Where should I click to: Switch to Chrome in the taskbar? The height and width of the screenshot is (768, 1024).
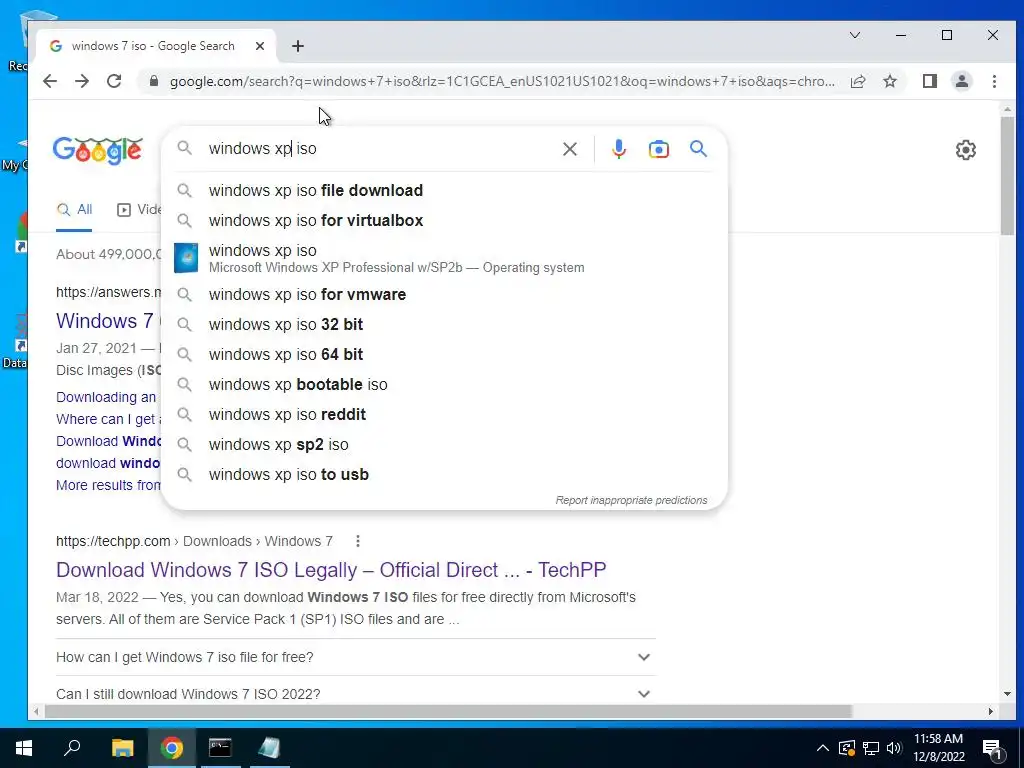tap(172, 748)
